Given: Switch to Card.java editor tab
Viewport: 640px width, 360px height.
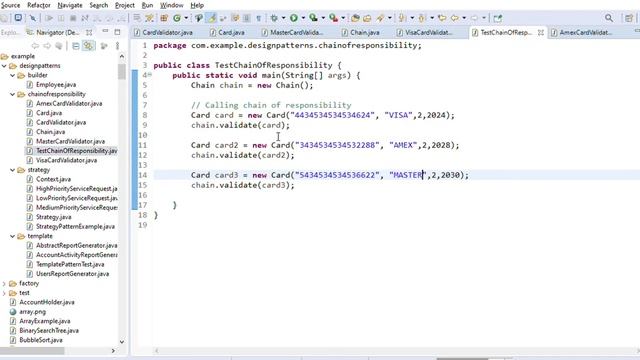Looking at the screenshot, I should coord(227,32).
